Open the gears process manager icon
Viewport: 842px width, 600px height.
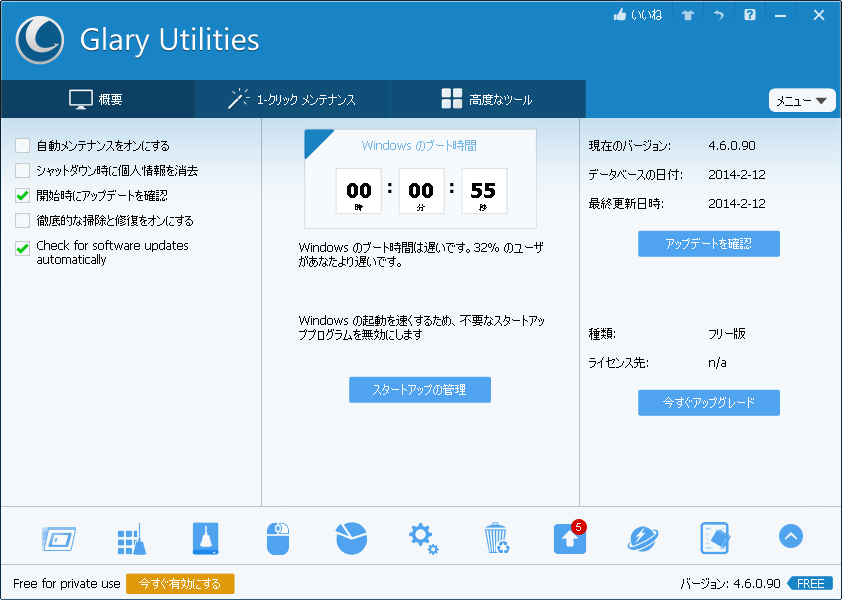pyautogui.click(x=424, y=539)
